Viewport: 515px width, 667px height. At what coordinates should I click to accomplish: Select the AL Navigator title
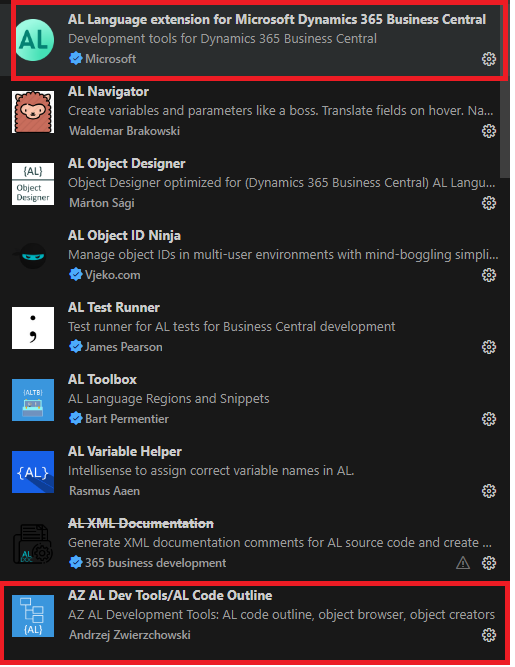[x=108, y=91]
